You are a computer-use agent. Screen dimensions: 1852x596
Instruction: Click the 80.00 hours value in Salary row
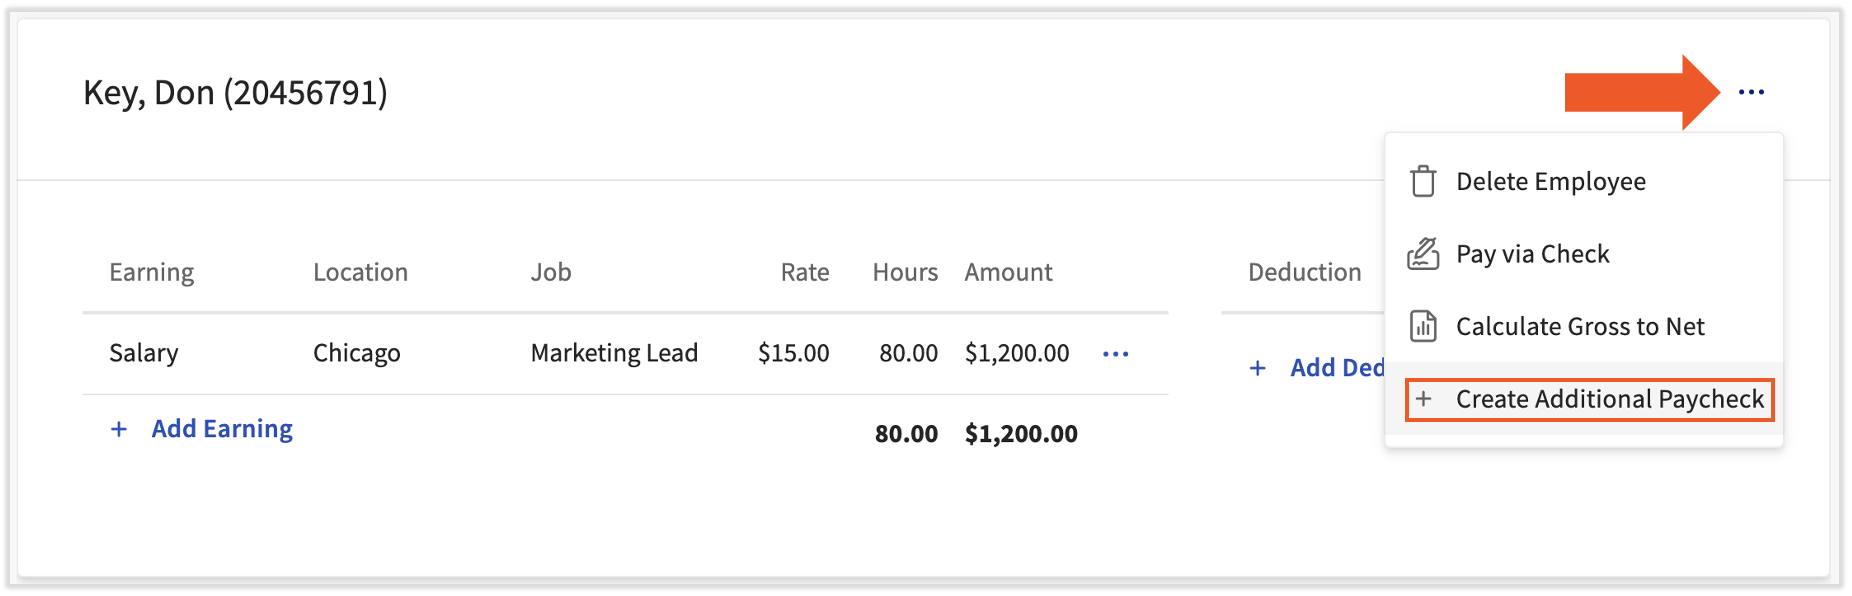(908, 353)
